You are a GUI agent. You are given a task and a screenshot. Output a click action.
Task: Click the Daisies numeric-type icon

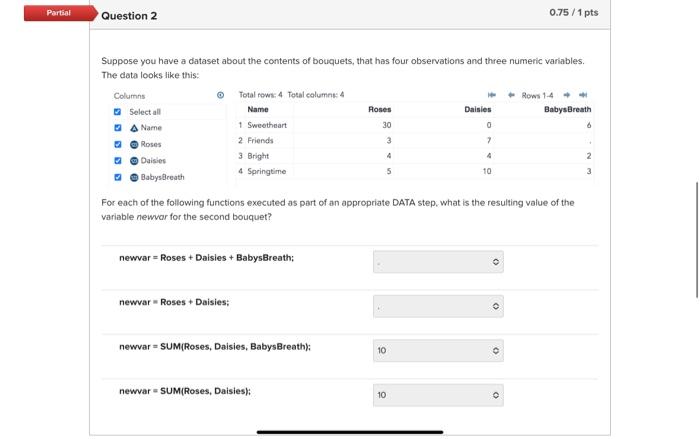134,161
